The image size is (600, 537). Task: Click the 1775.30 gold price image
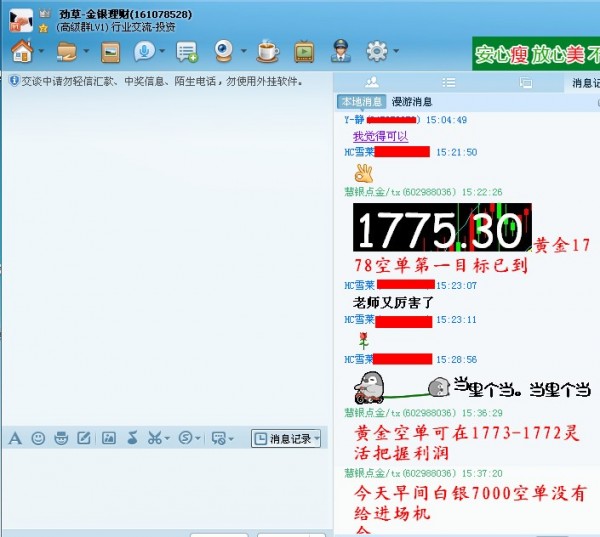point(442,228)
